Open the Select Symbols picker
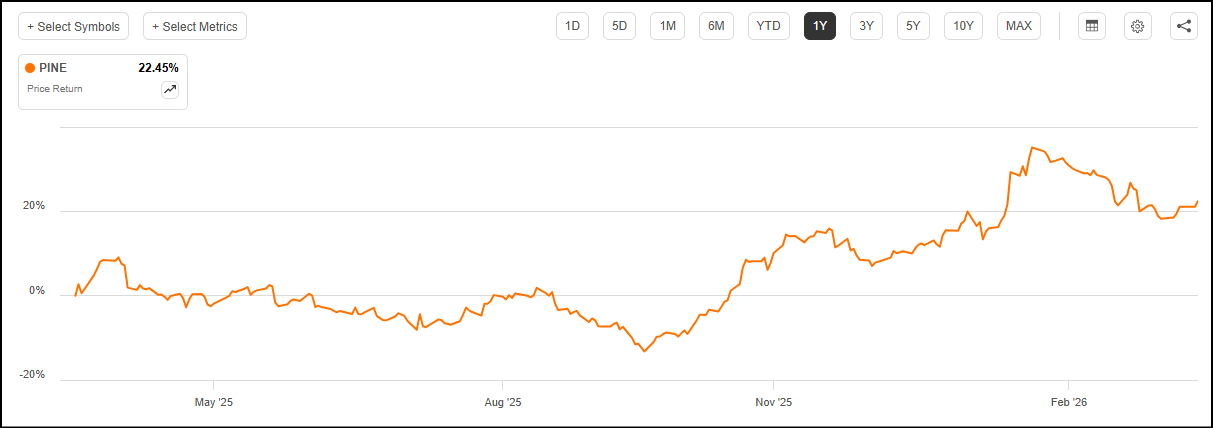 [74, 26]
